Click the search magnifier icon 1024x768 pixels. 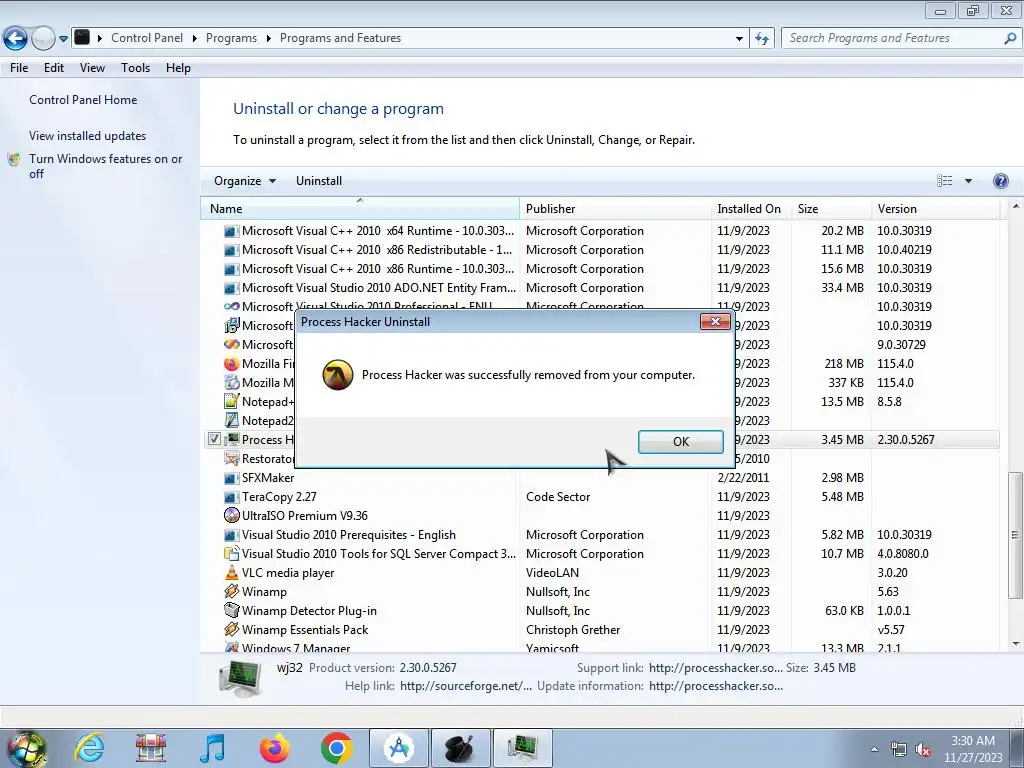[x=1010, y=38]
